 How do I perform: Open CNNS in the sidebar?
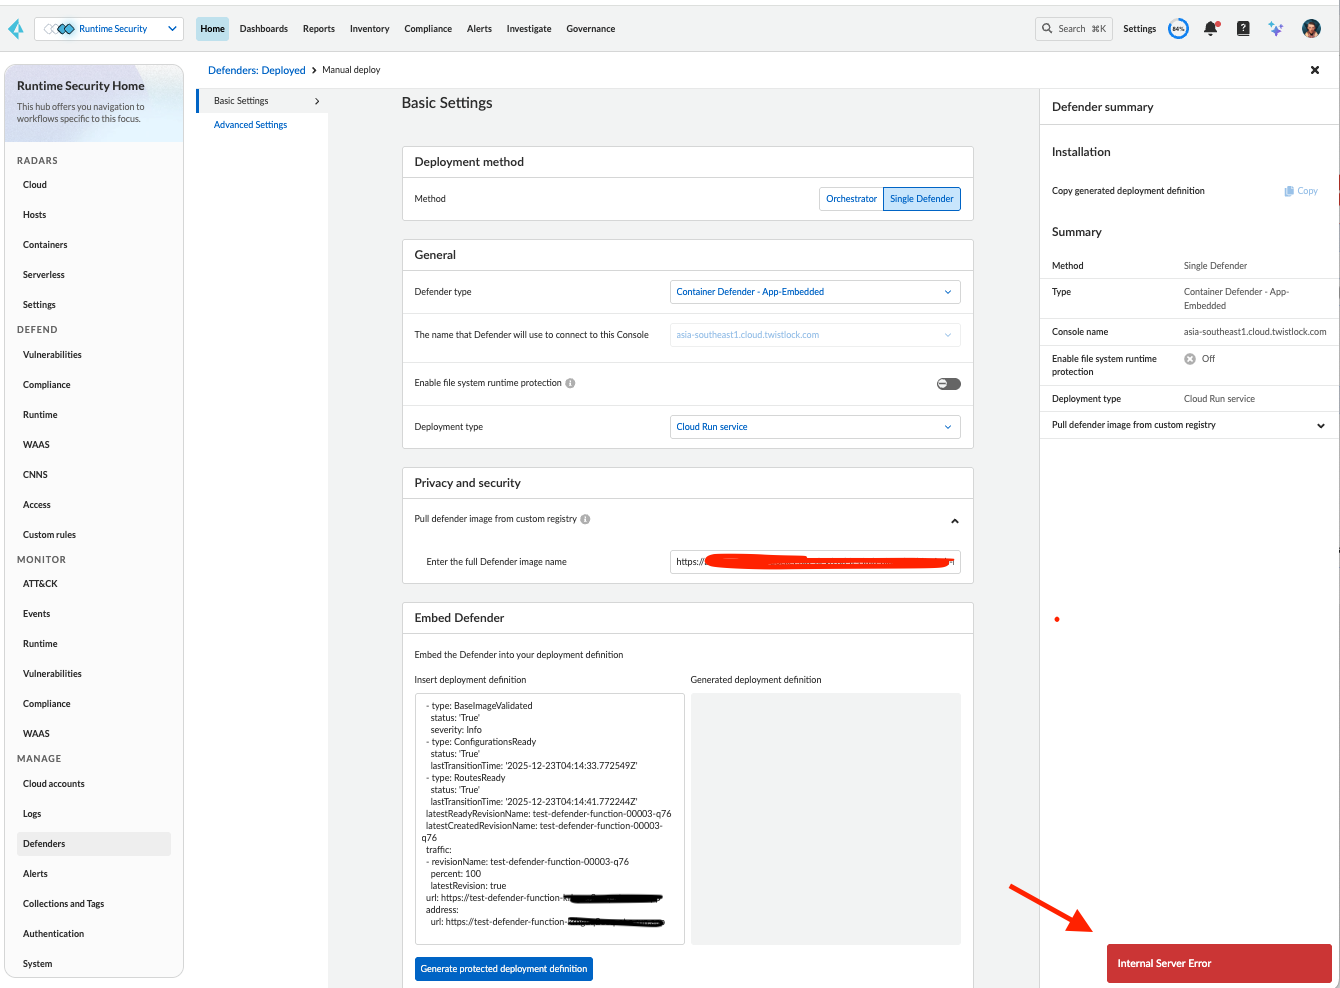[x=35, y=475]
